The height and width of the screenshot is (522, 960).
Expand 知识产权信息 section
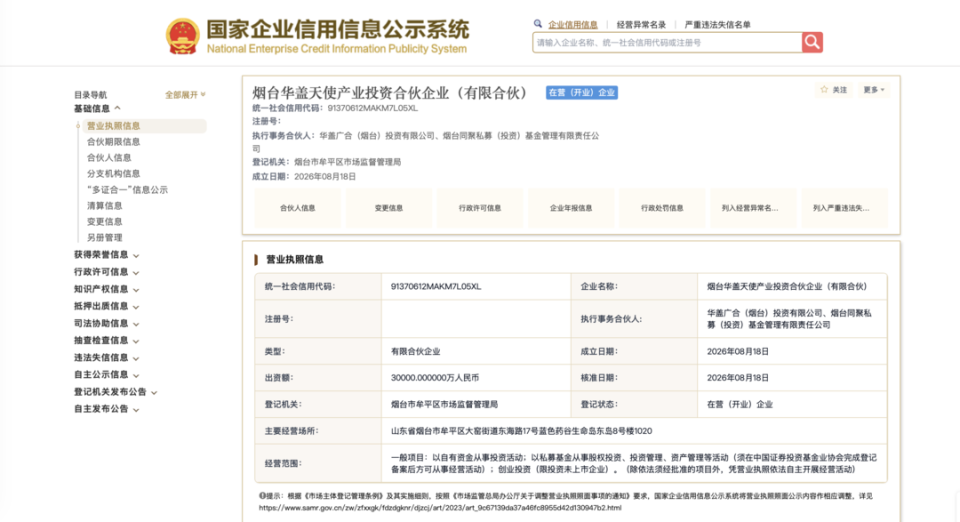(107, 289)
